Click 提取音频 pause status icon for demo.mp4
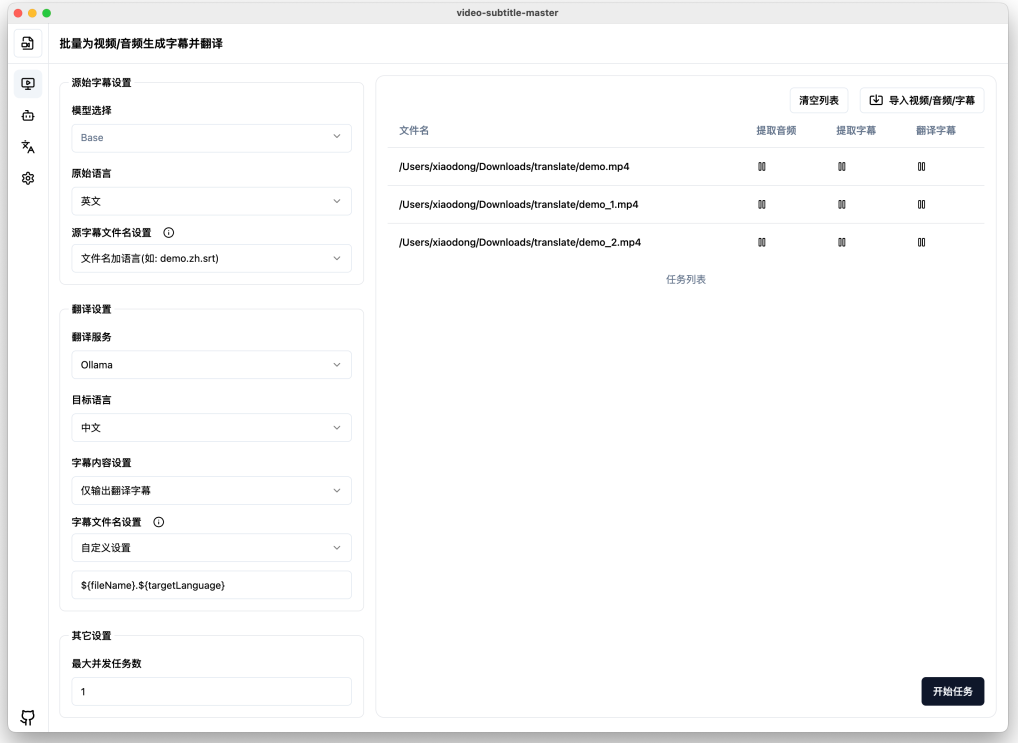The image size is (1018, 743). [762, 167]
